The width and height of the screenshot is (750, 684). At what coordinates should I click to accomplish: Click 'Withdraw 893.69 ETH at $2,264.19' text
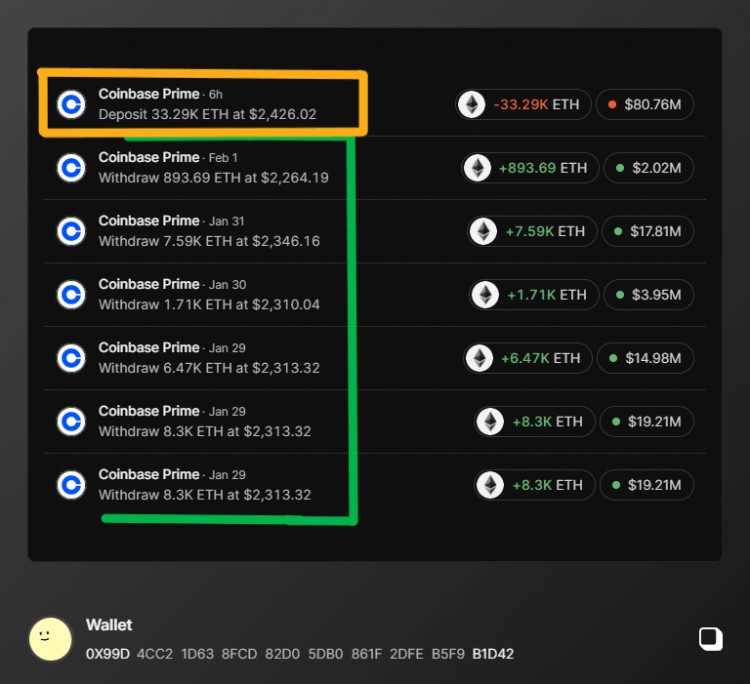213,178
